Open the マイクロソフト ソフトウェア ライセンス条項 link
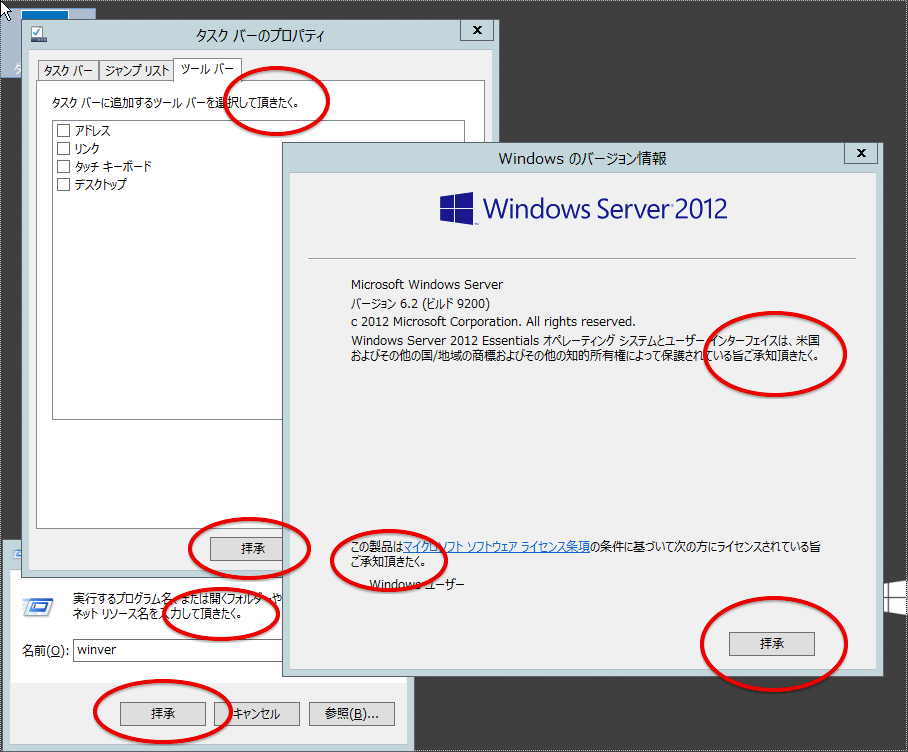This screenshot has width=908, height=752. 496,546
